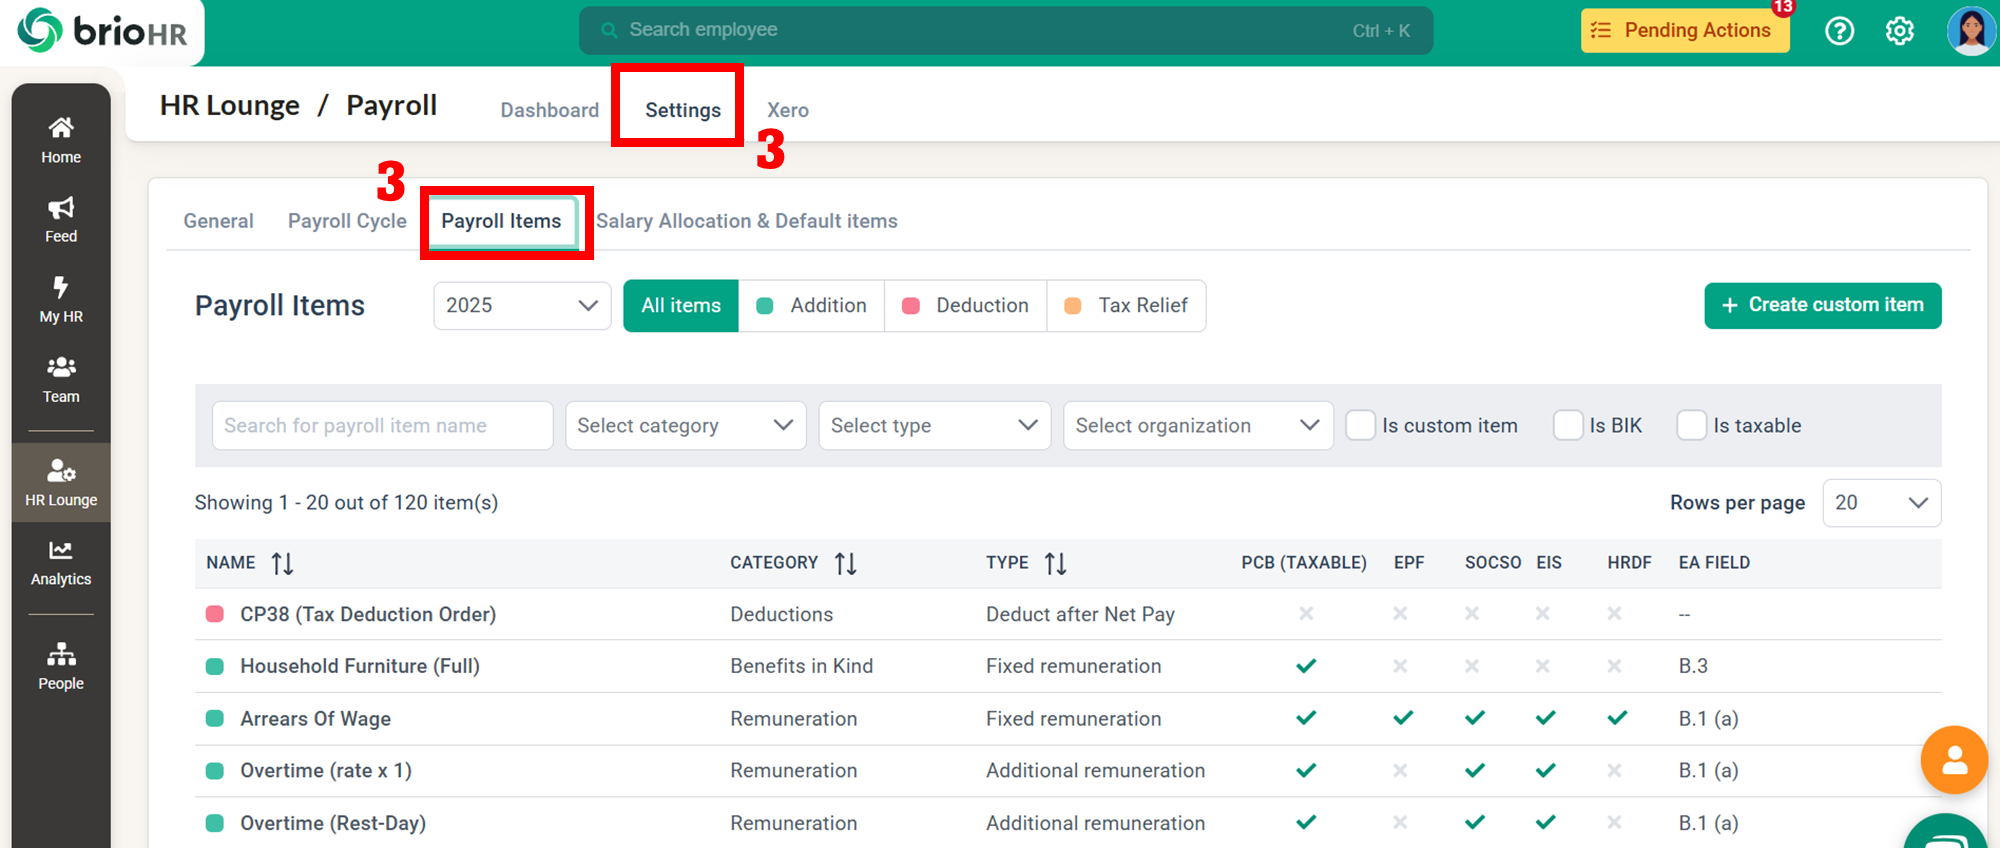Click B.3 EA field value

pos(1693,666)
